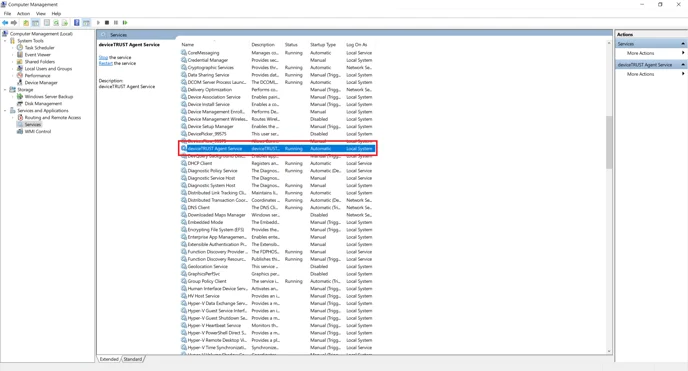
Task: Select the deviceTRUST Agent Service row
Action: point(278,149)
